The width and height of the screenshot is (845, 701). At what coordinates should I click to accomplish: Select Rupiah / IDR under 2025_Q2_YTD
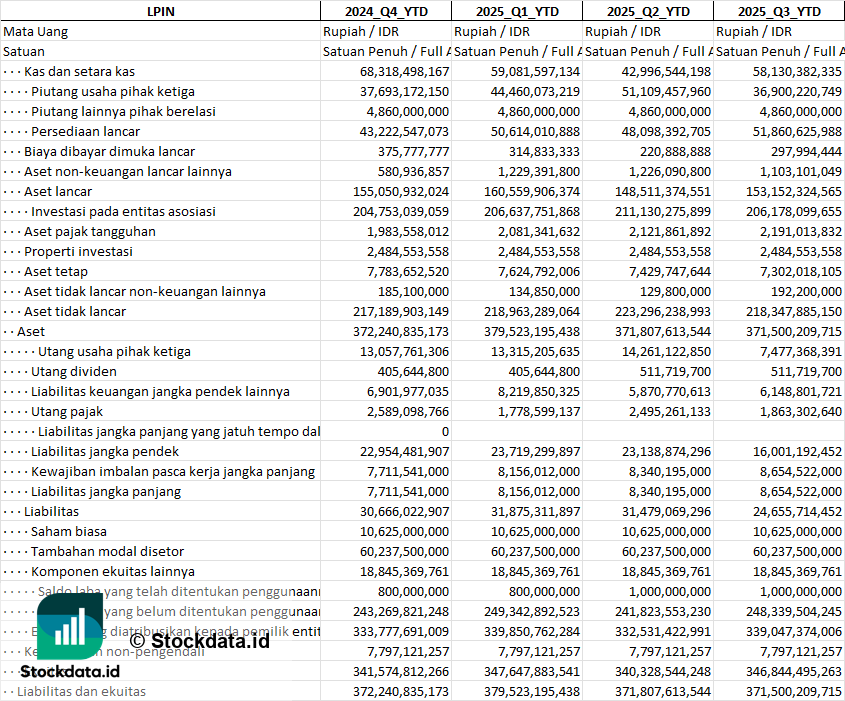tap(622, 32)
